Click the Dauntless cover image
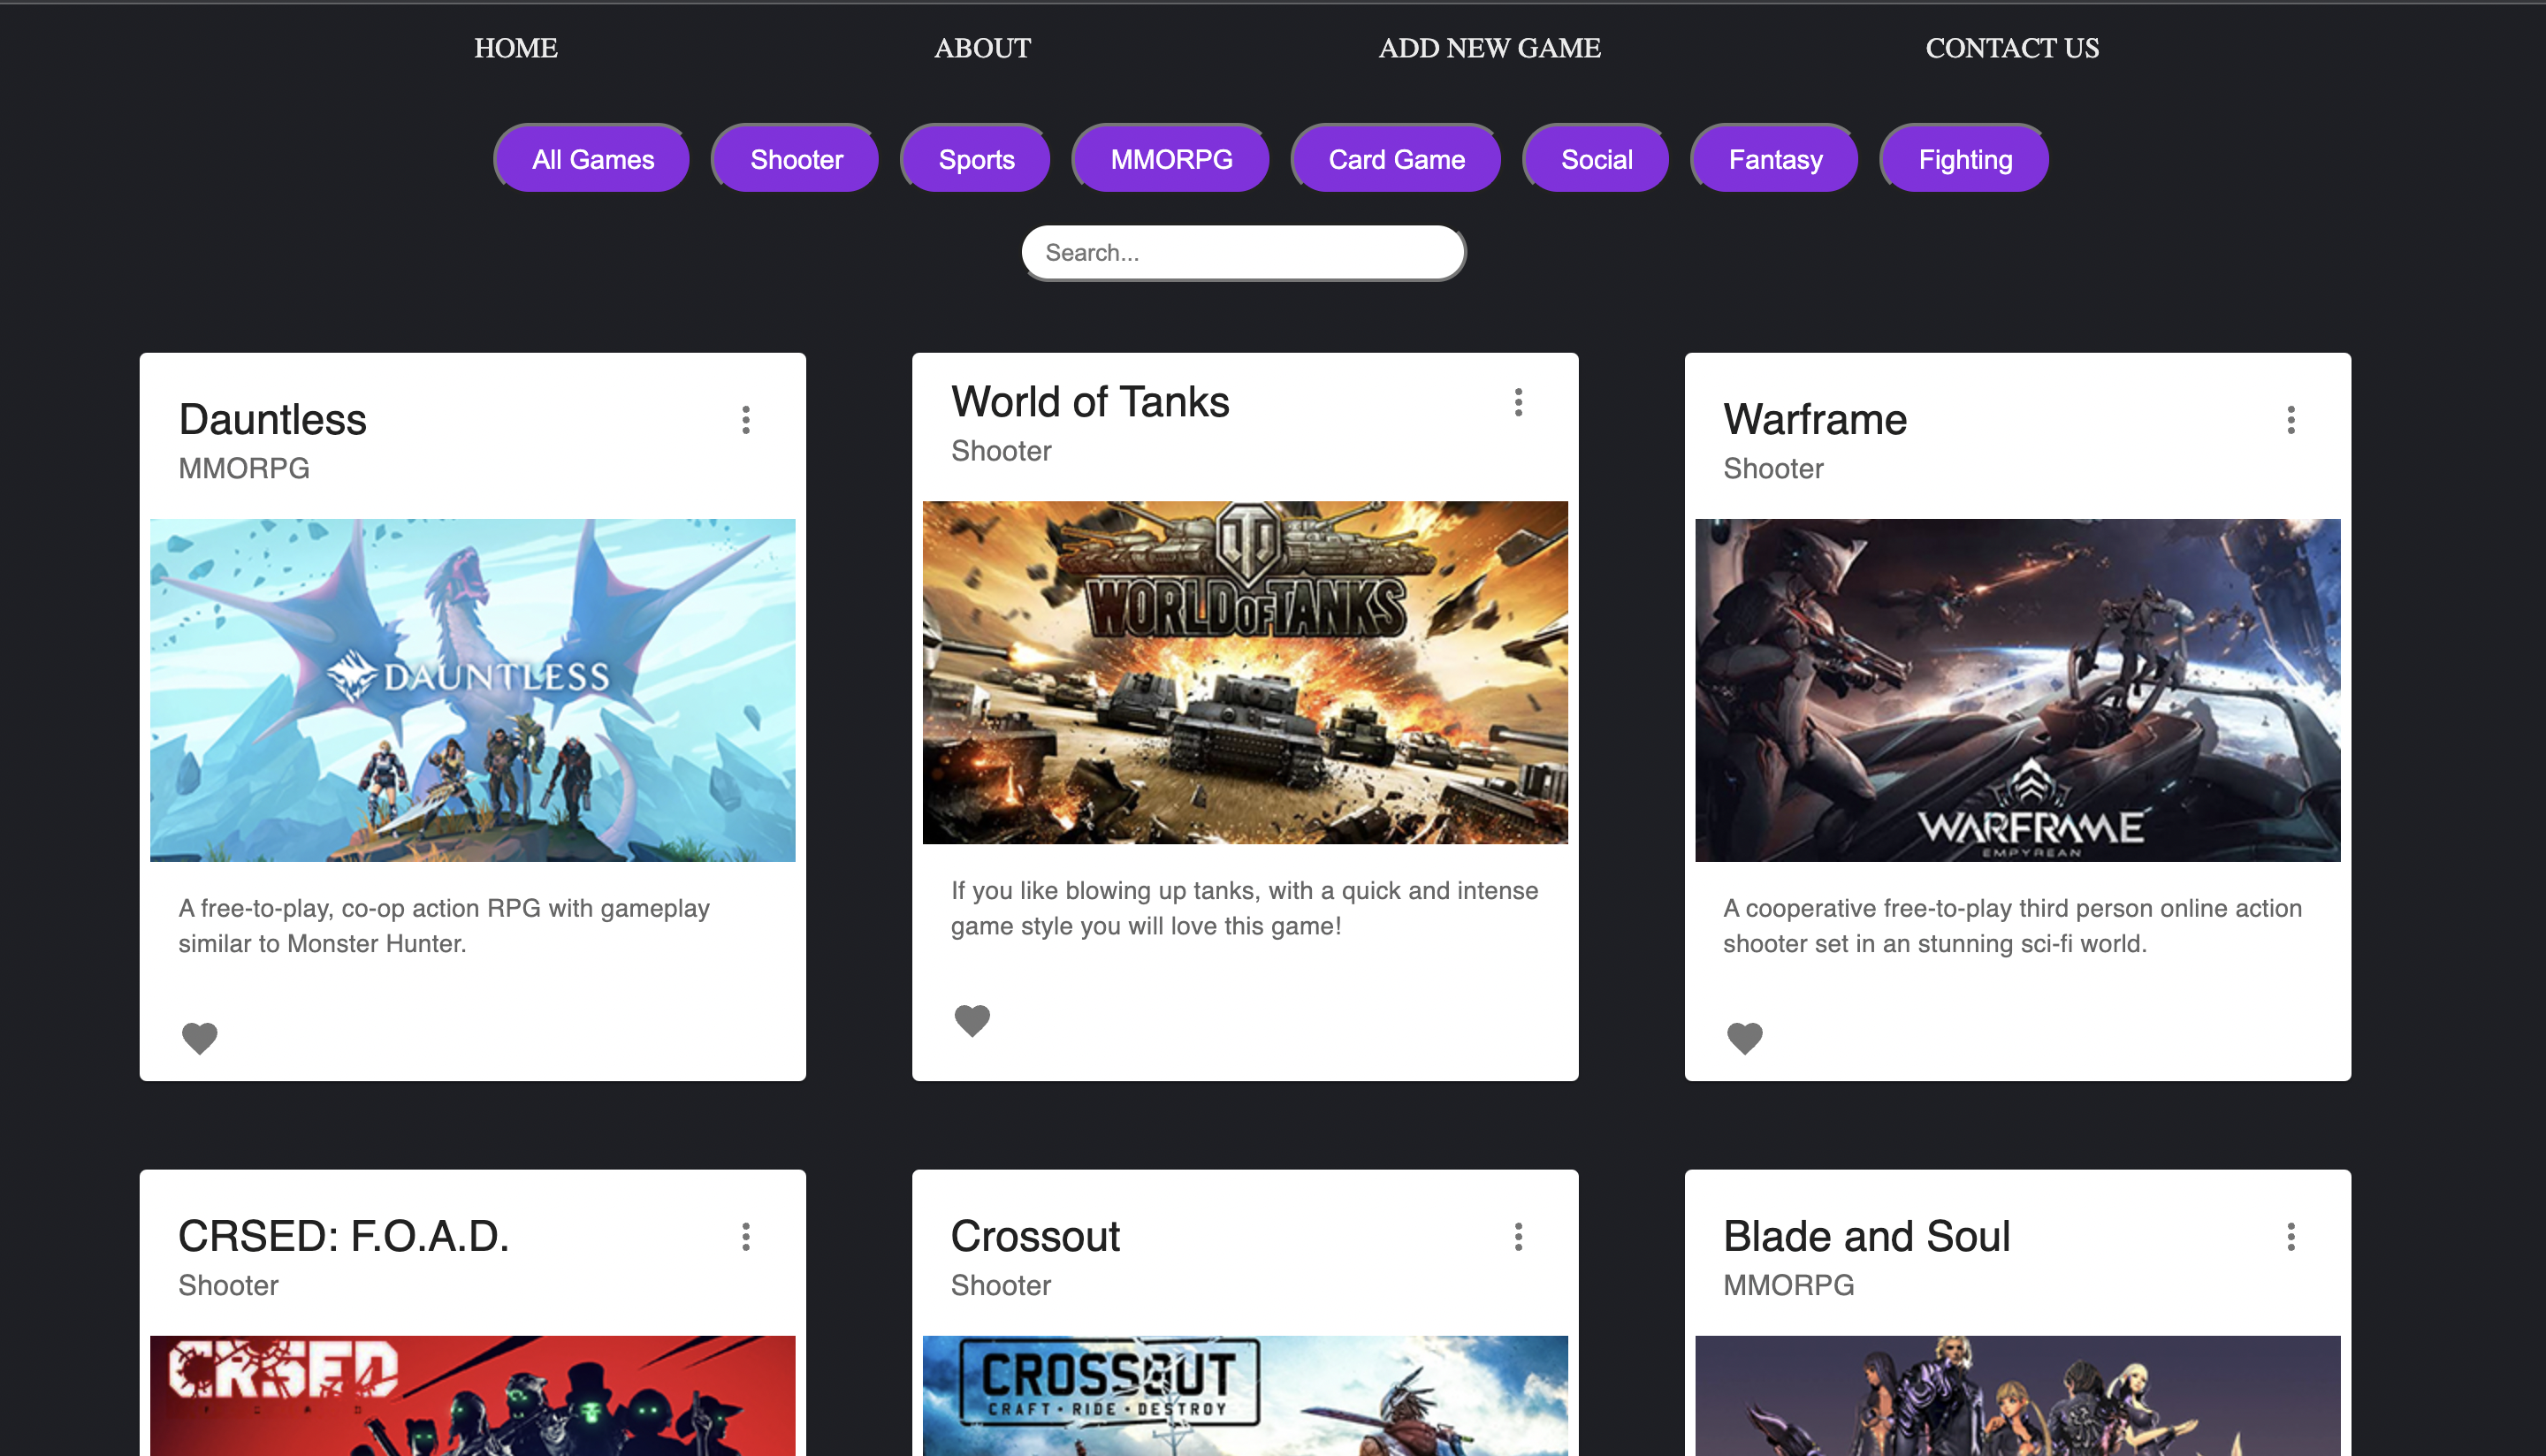The image size is (2546, 1456). 473,690
